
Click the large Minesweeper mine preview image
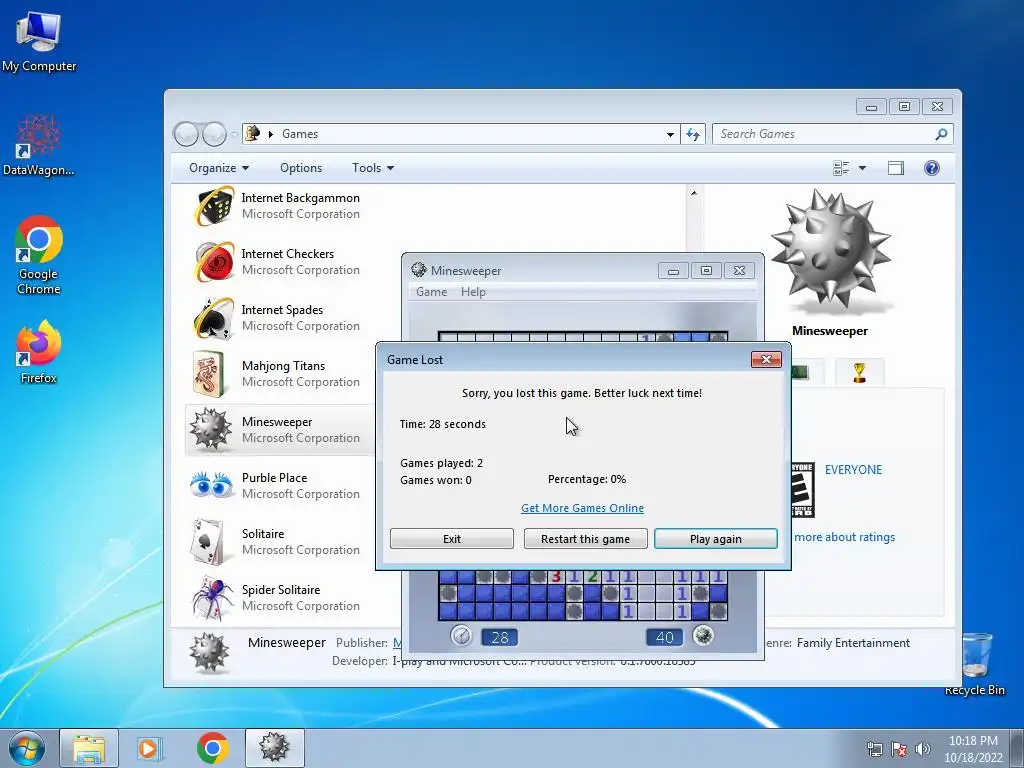click(x=830, y=251)
